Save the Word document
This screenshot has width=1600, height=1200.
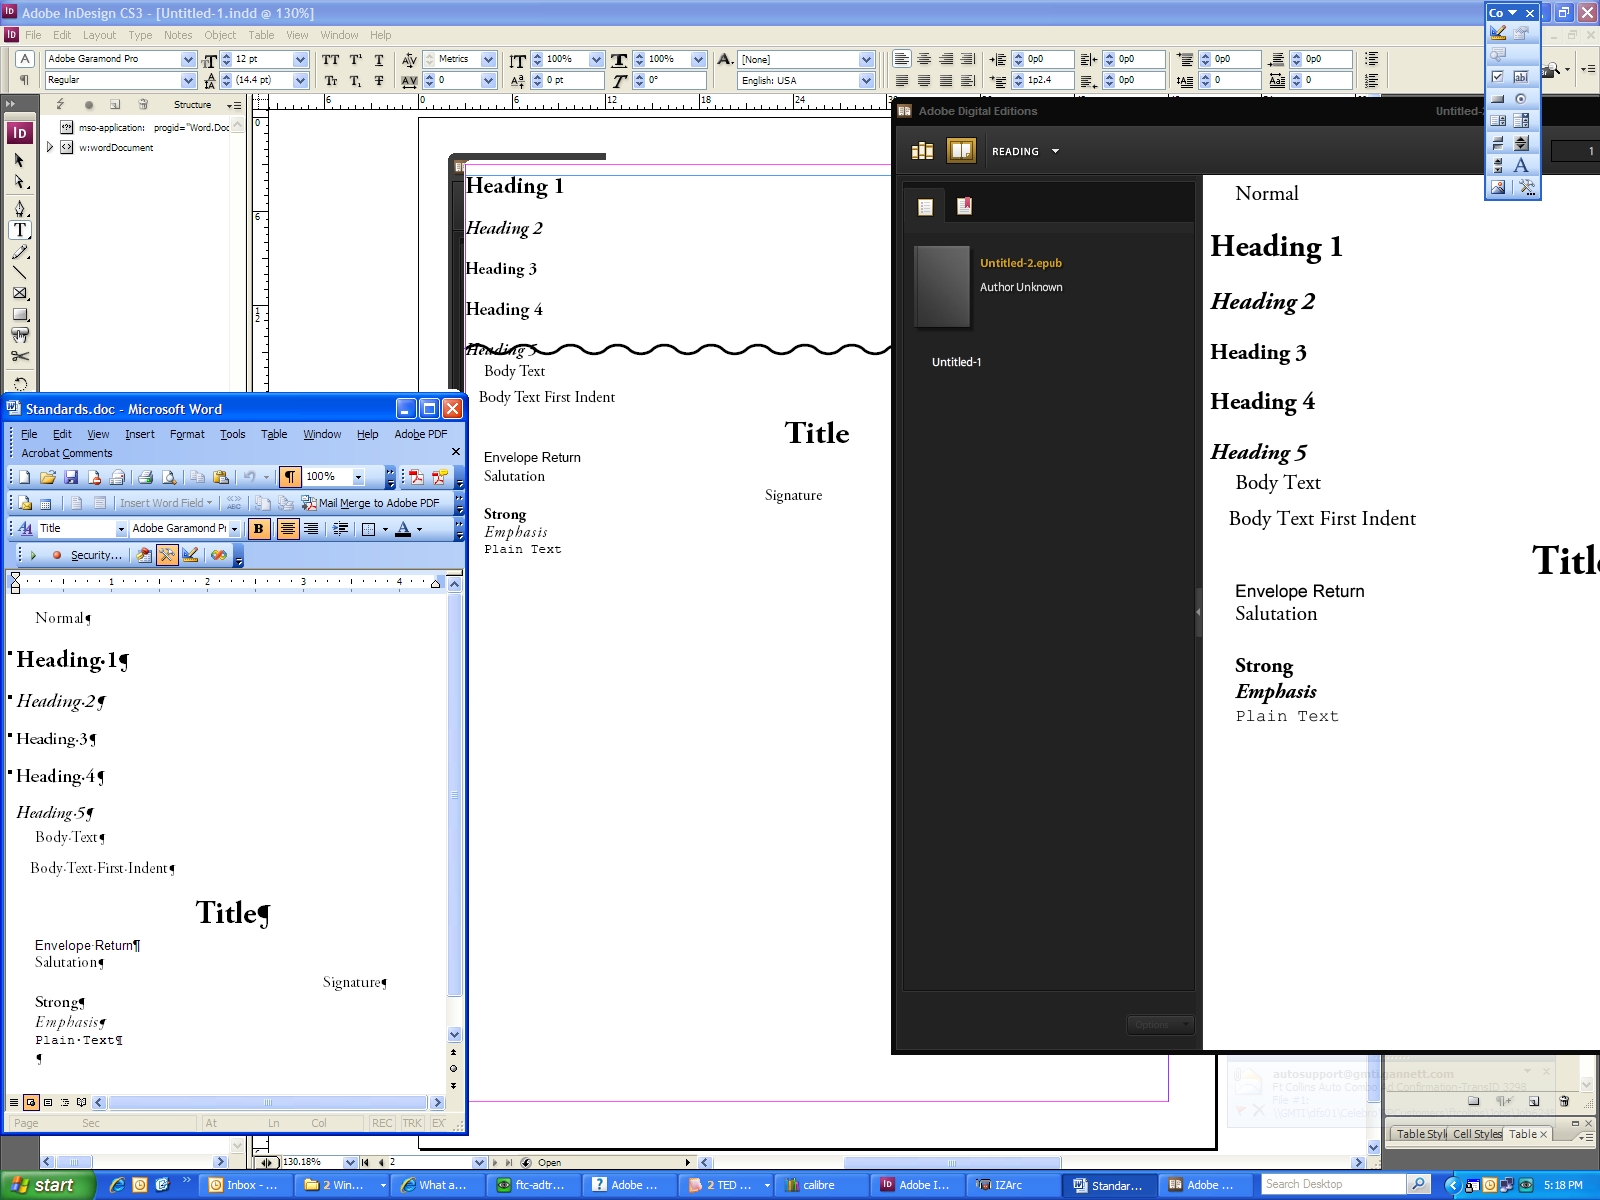click(71, 477)
